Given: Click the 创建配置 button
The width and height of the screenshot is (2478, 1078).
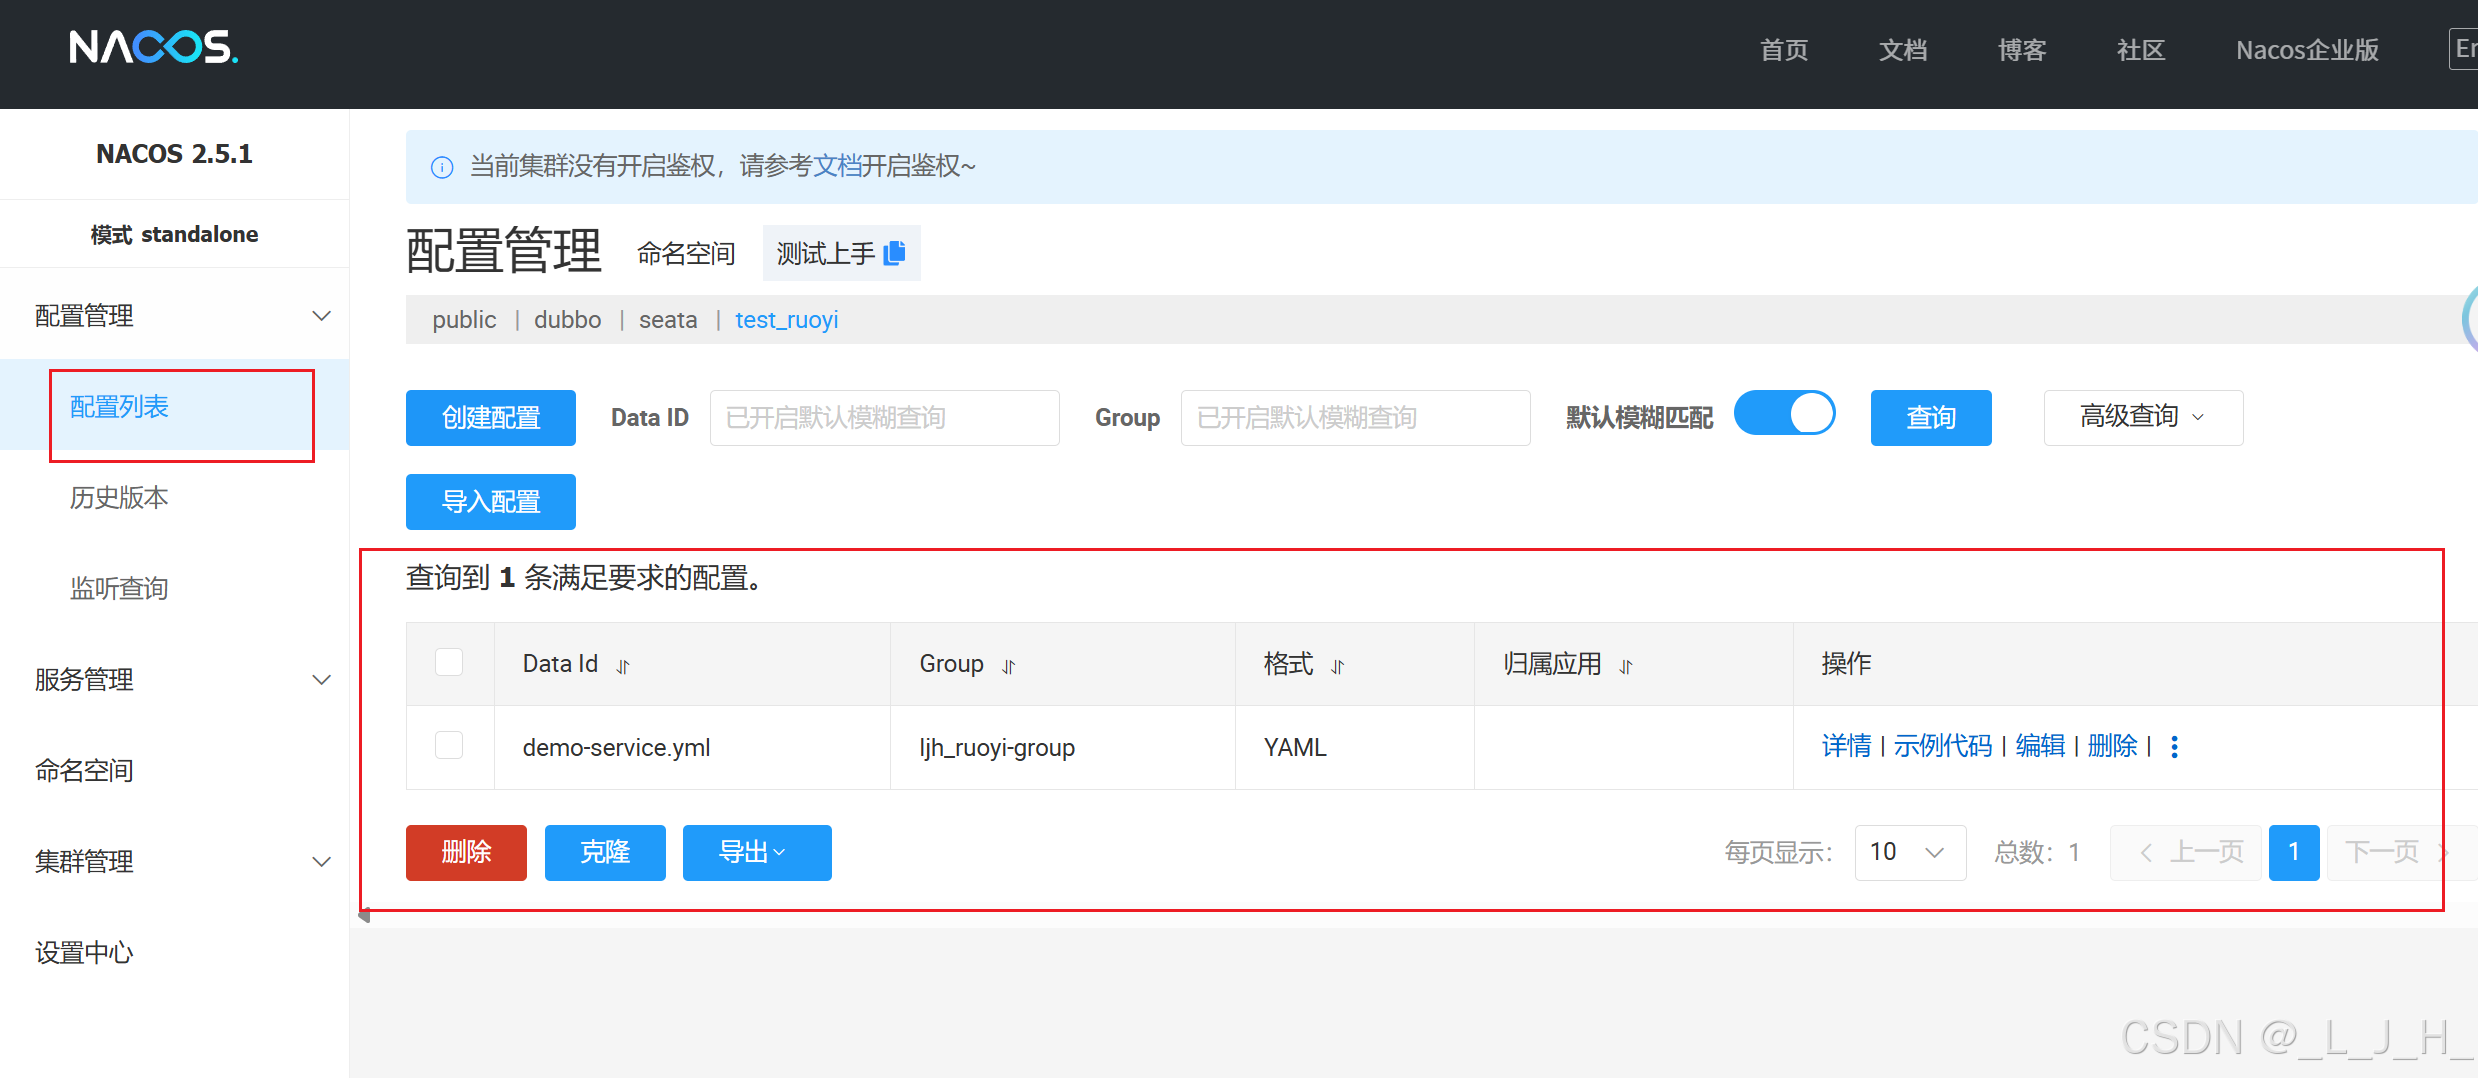Looking at the screenshot, I should tap(491, 418).
